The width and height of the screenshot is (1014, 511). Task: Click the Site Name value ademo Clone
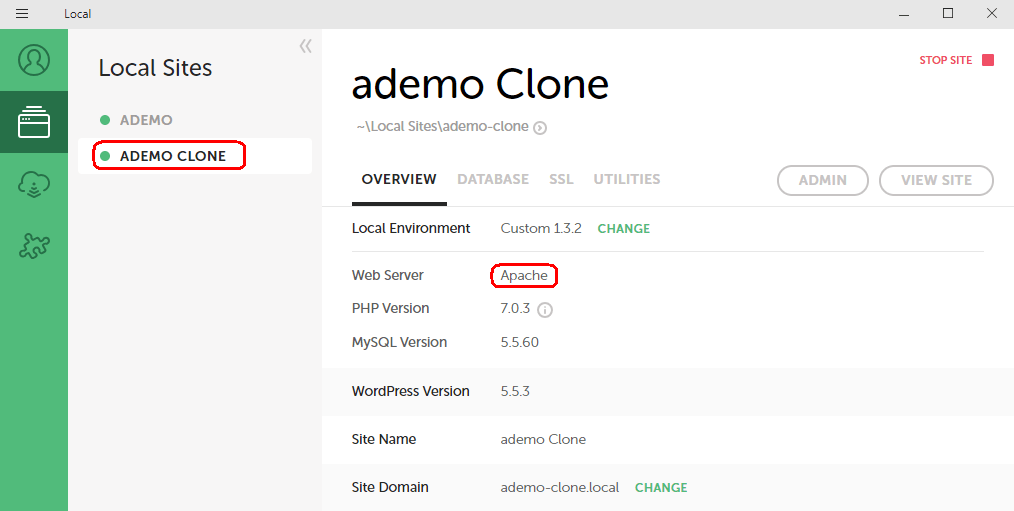[x=543, y=439]
